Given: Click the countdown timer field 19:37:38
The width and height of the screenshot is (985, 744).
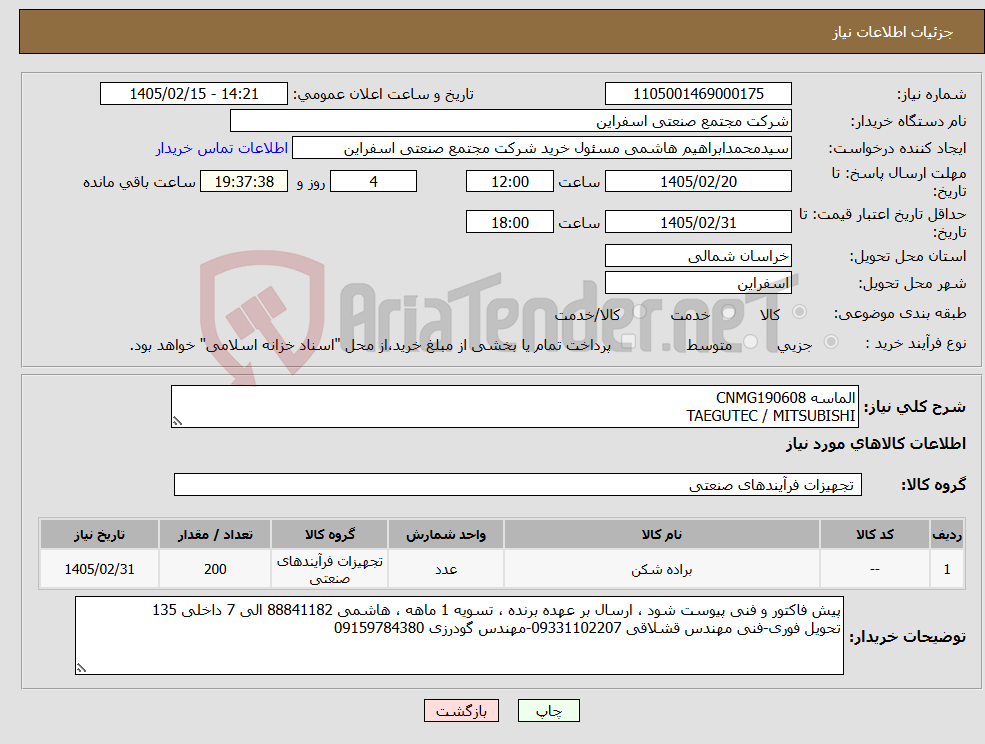Looking at the screenshot, I should 244,182.
